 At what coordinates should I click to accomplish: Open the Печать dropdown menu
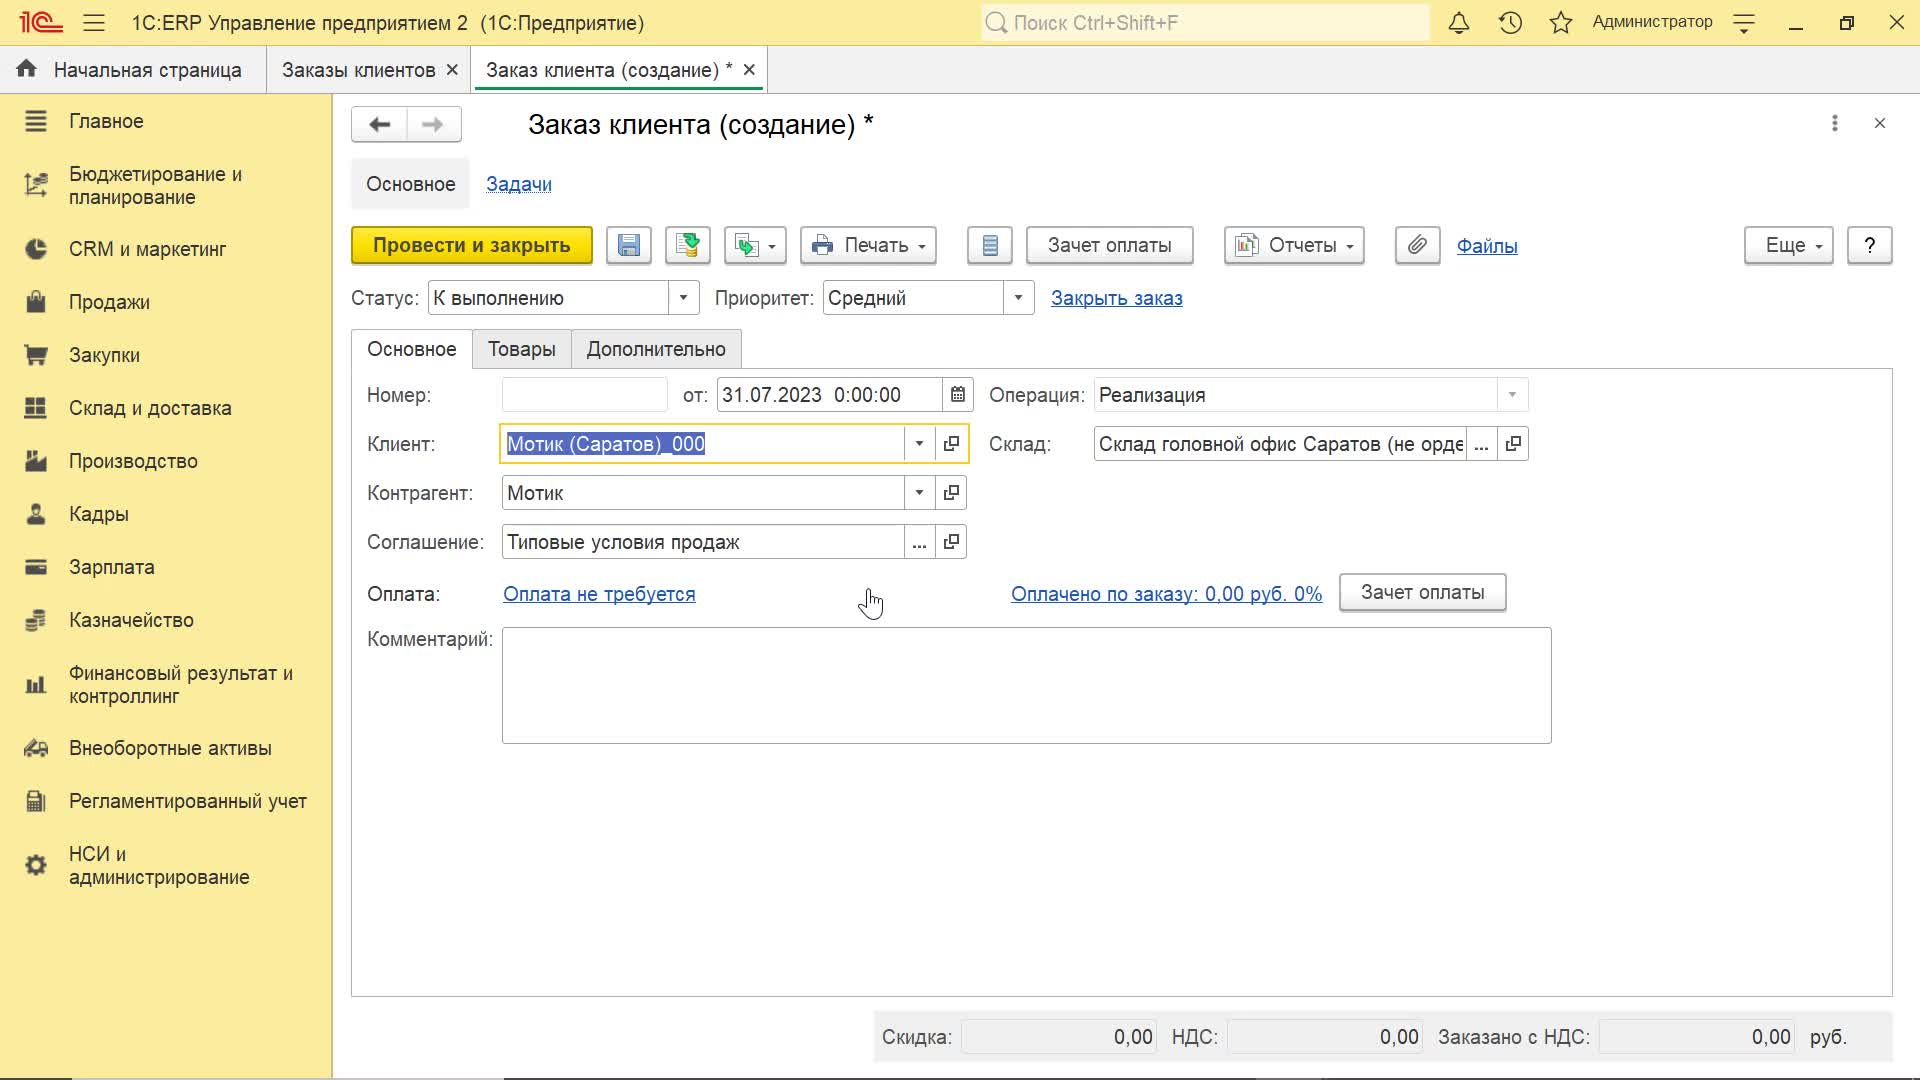point(868,245)
